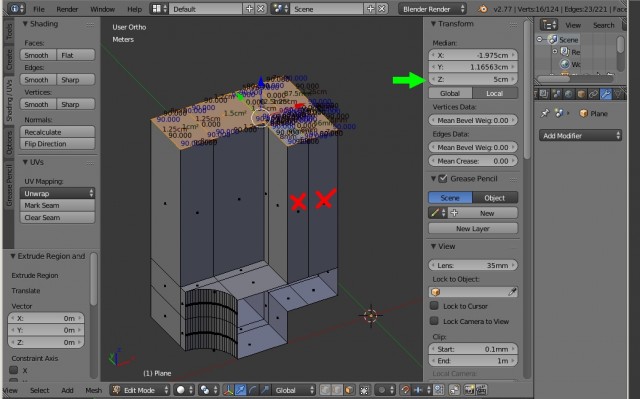Toggle the snap magnet icon
Viewport: 640px width, 399px height.
pyautogui.click(x=405, y=390)
